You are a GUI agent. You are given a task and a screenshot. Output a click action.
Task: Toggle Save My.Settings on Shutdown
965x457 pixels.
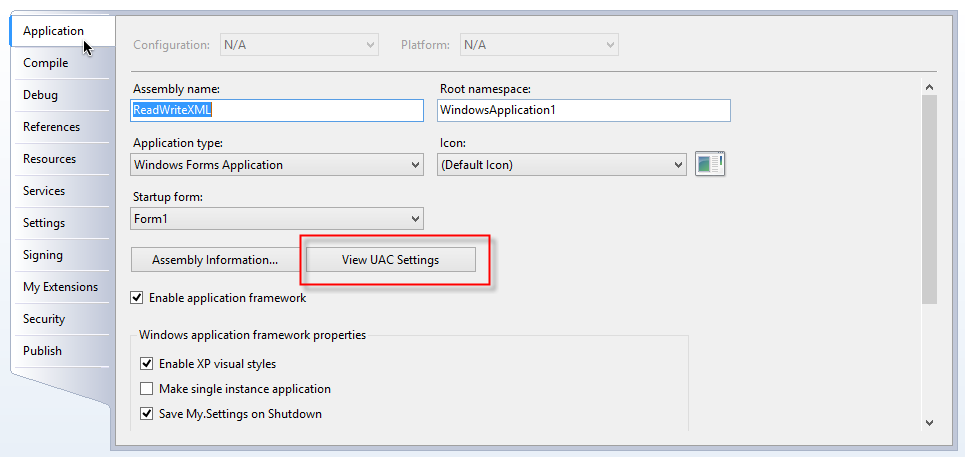(x=148, y=414)
